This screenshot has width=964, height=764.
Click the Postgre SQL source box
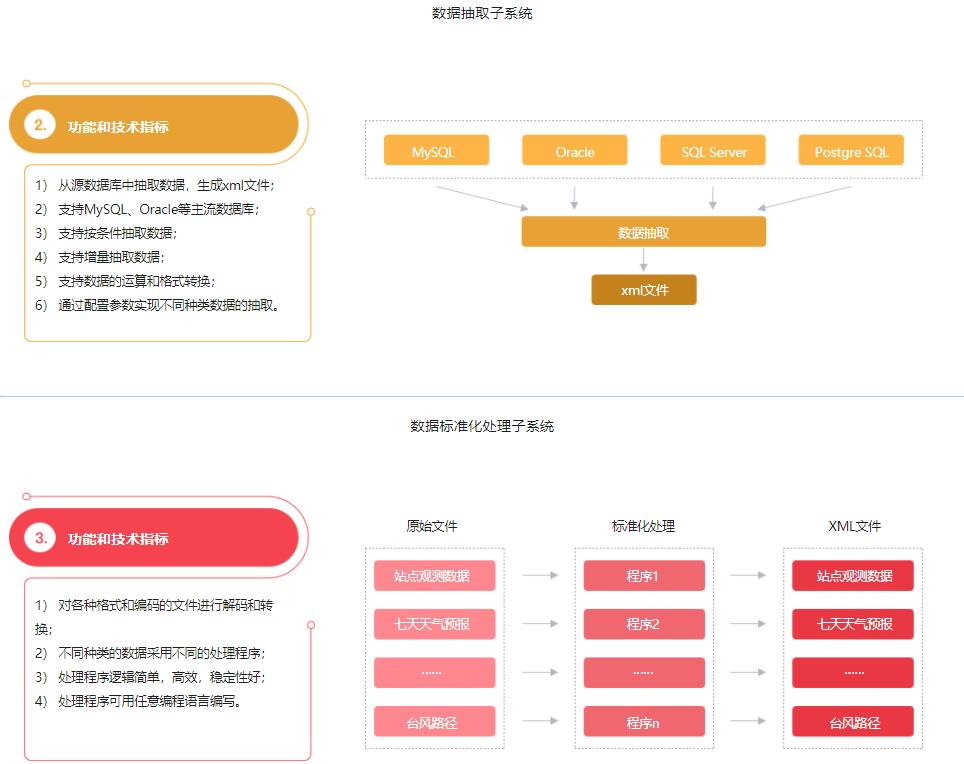851,151
